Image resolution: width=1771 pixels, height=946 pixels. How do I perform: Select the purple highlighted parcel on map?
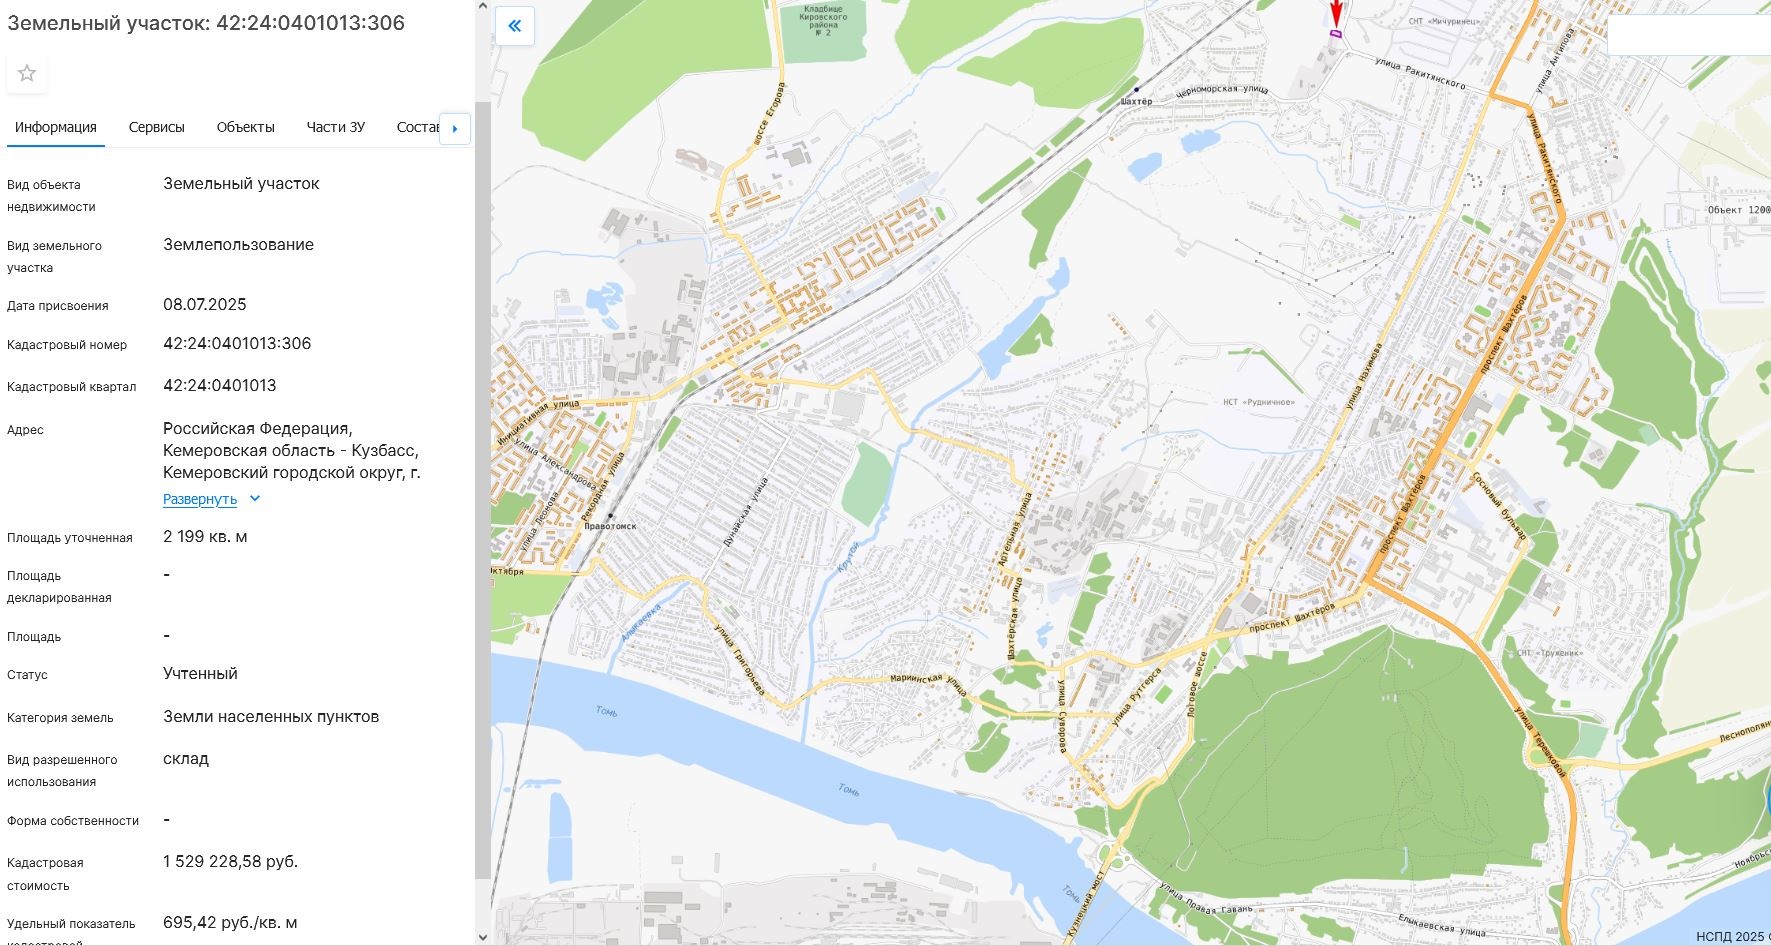click(1335, 33)
